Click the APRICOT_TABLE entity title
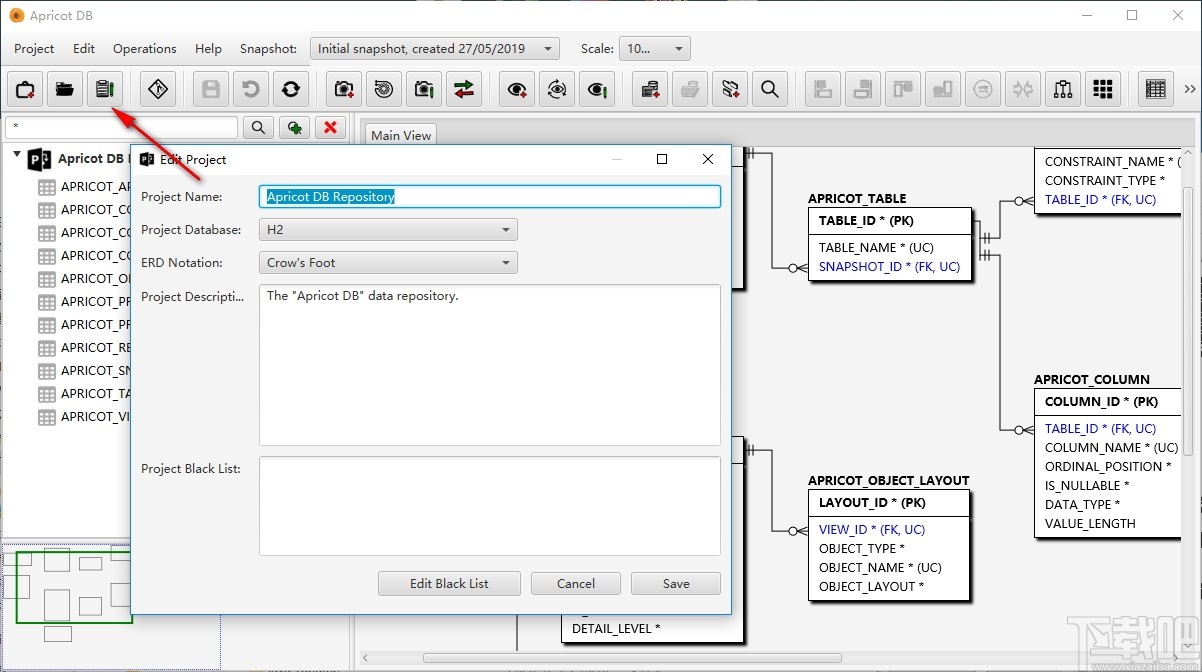The height and width of the screenshot is (672, 1202). click(x=857, y=199)
